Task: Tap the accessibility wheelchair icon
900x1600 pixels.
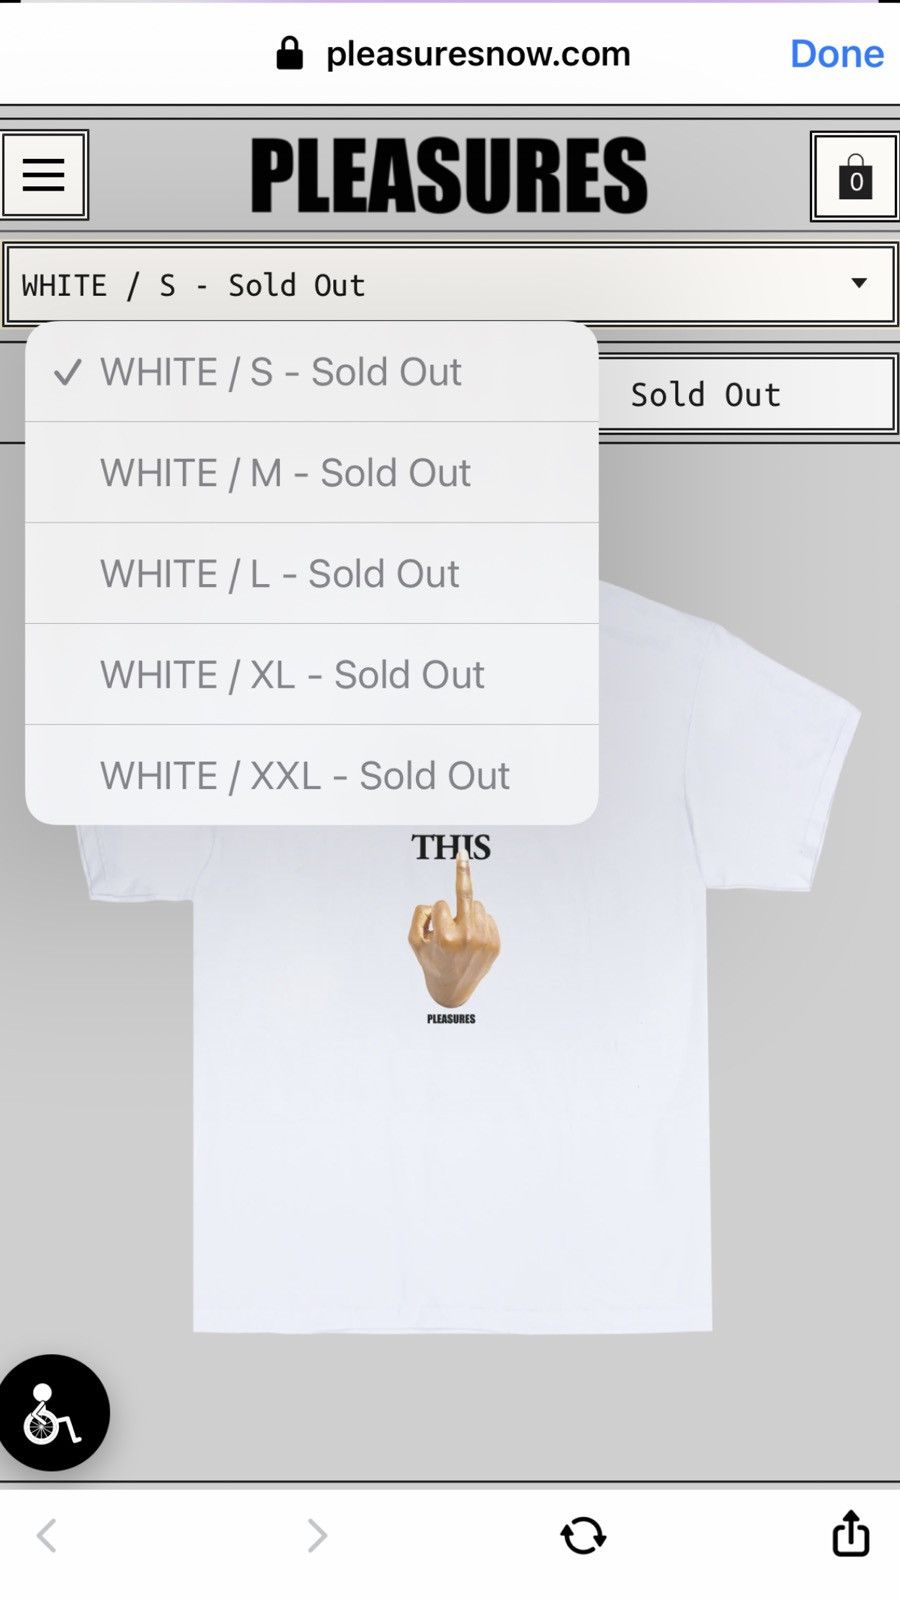Action: [54, 1412]
